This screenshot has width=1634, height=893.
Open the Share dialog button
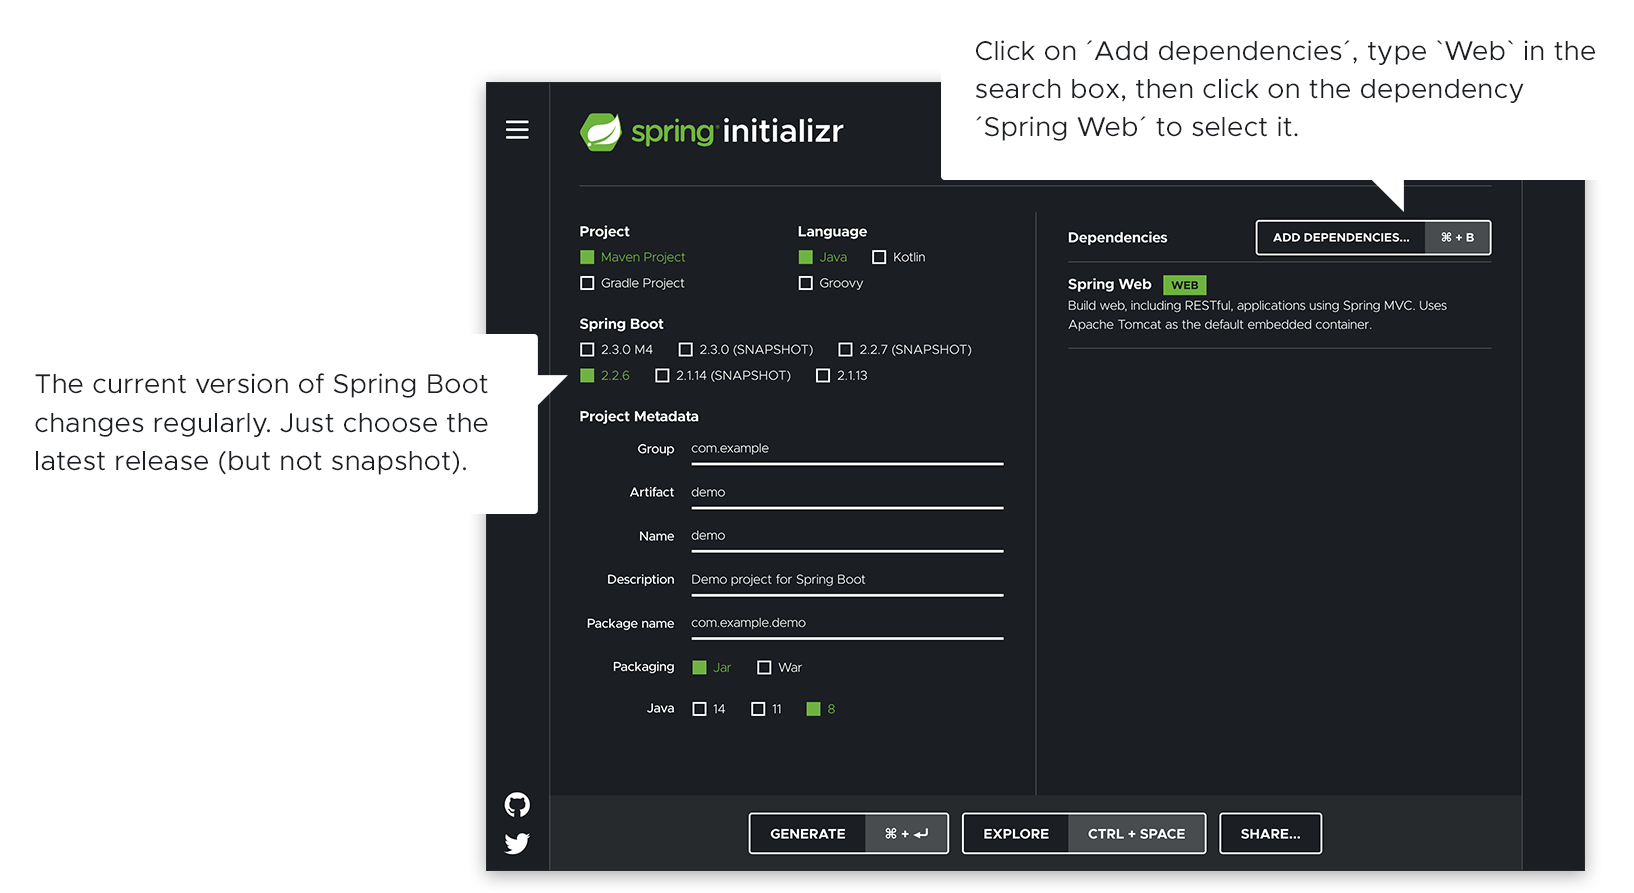(1270, 834)
